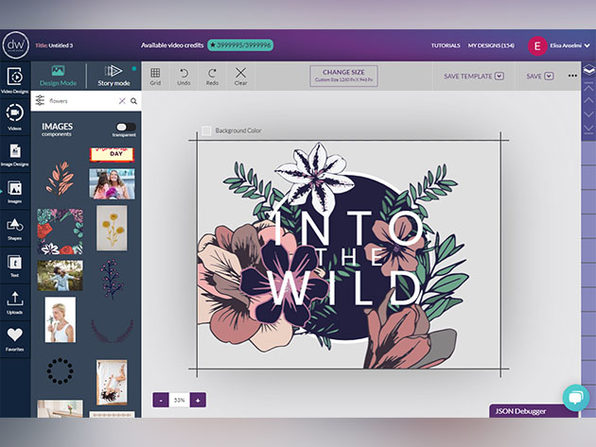Open the Videos panel icon
This screenshot has height=447, width=596.
tap(15, 117)
